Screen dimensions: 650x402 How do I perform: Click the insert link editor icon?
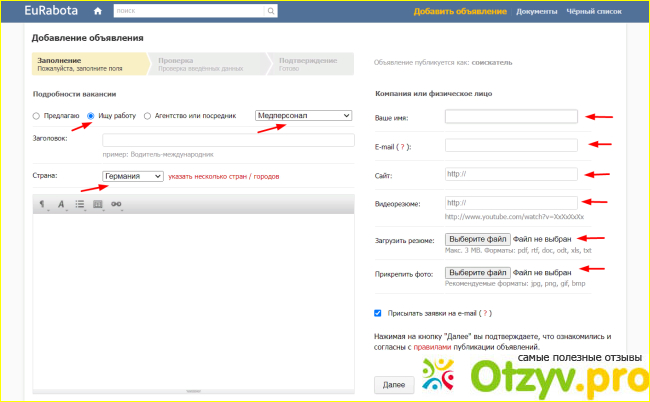click(116, 203)
